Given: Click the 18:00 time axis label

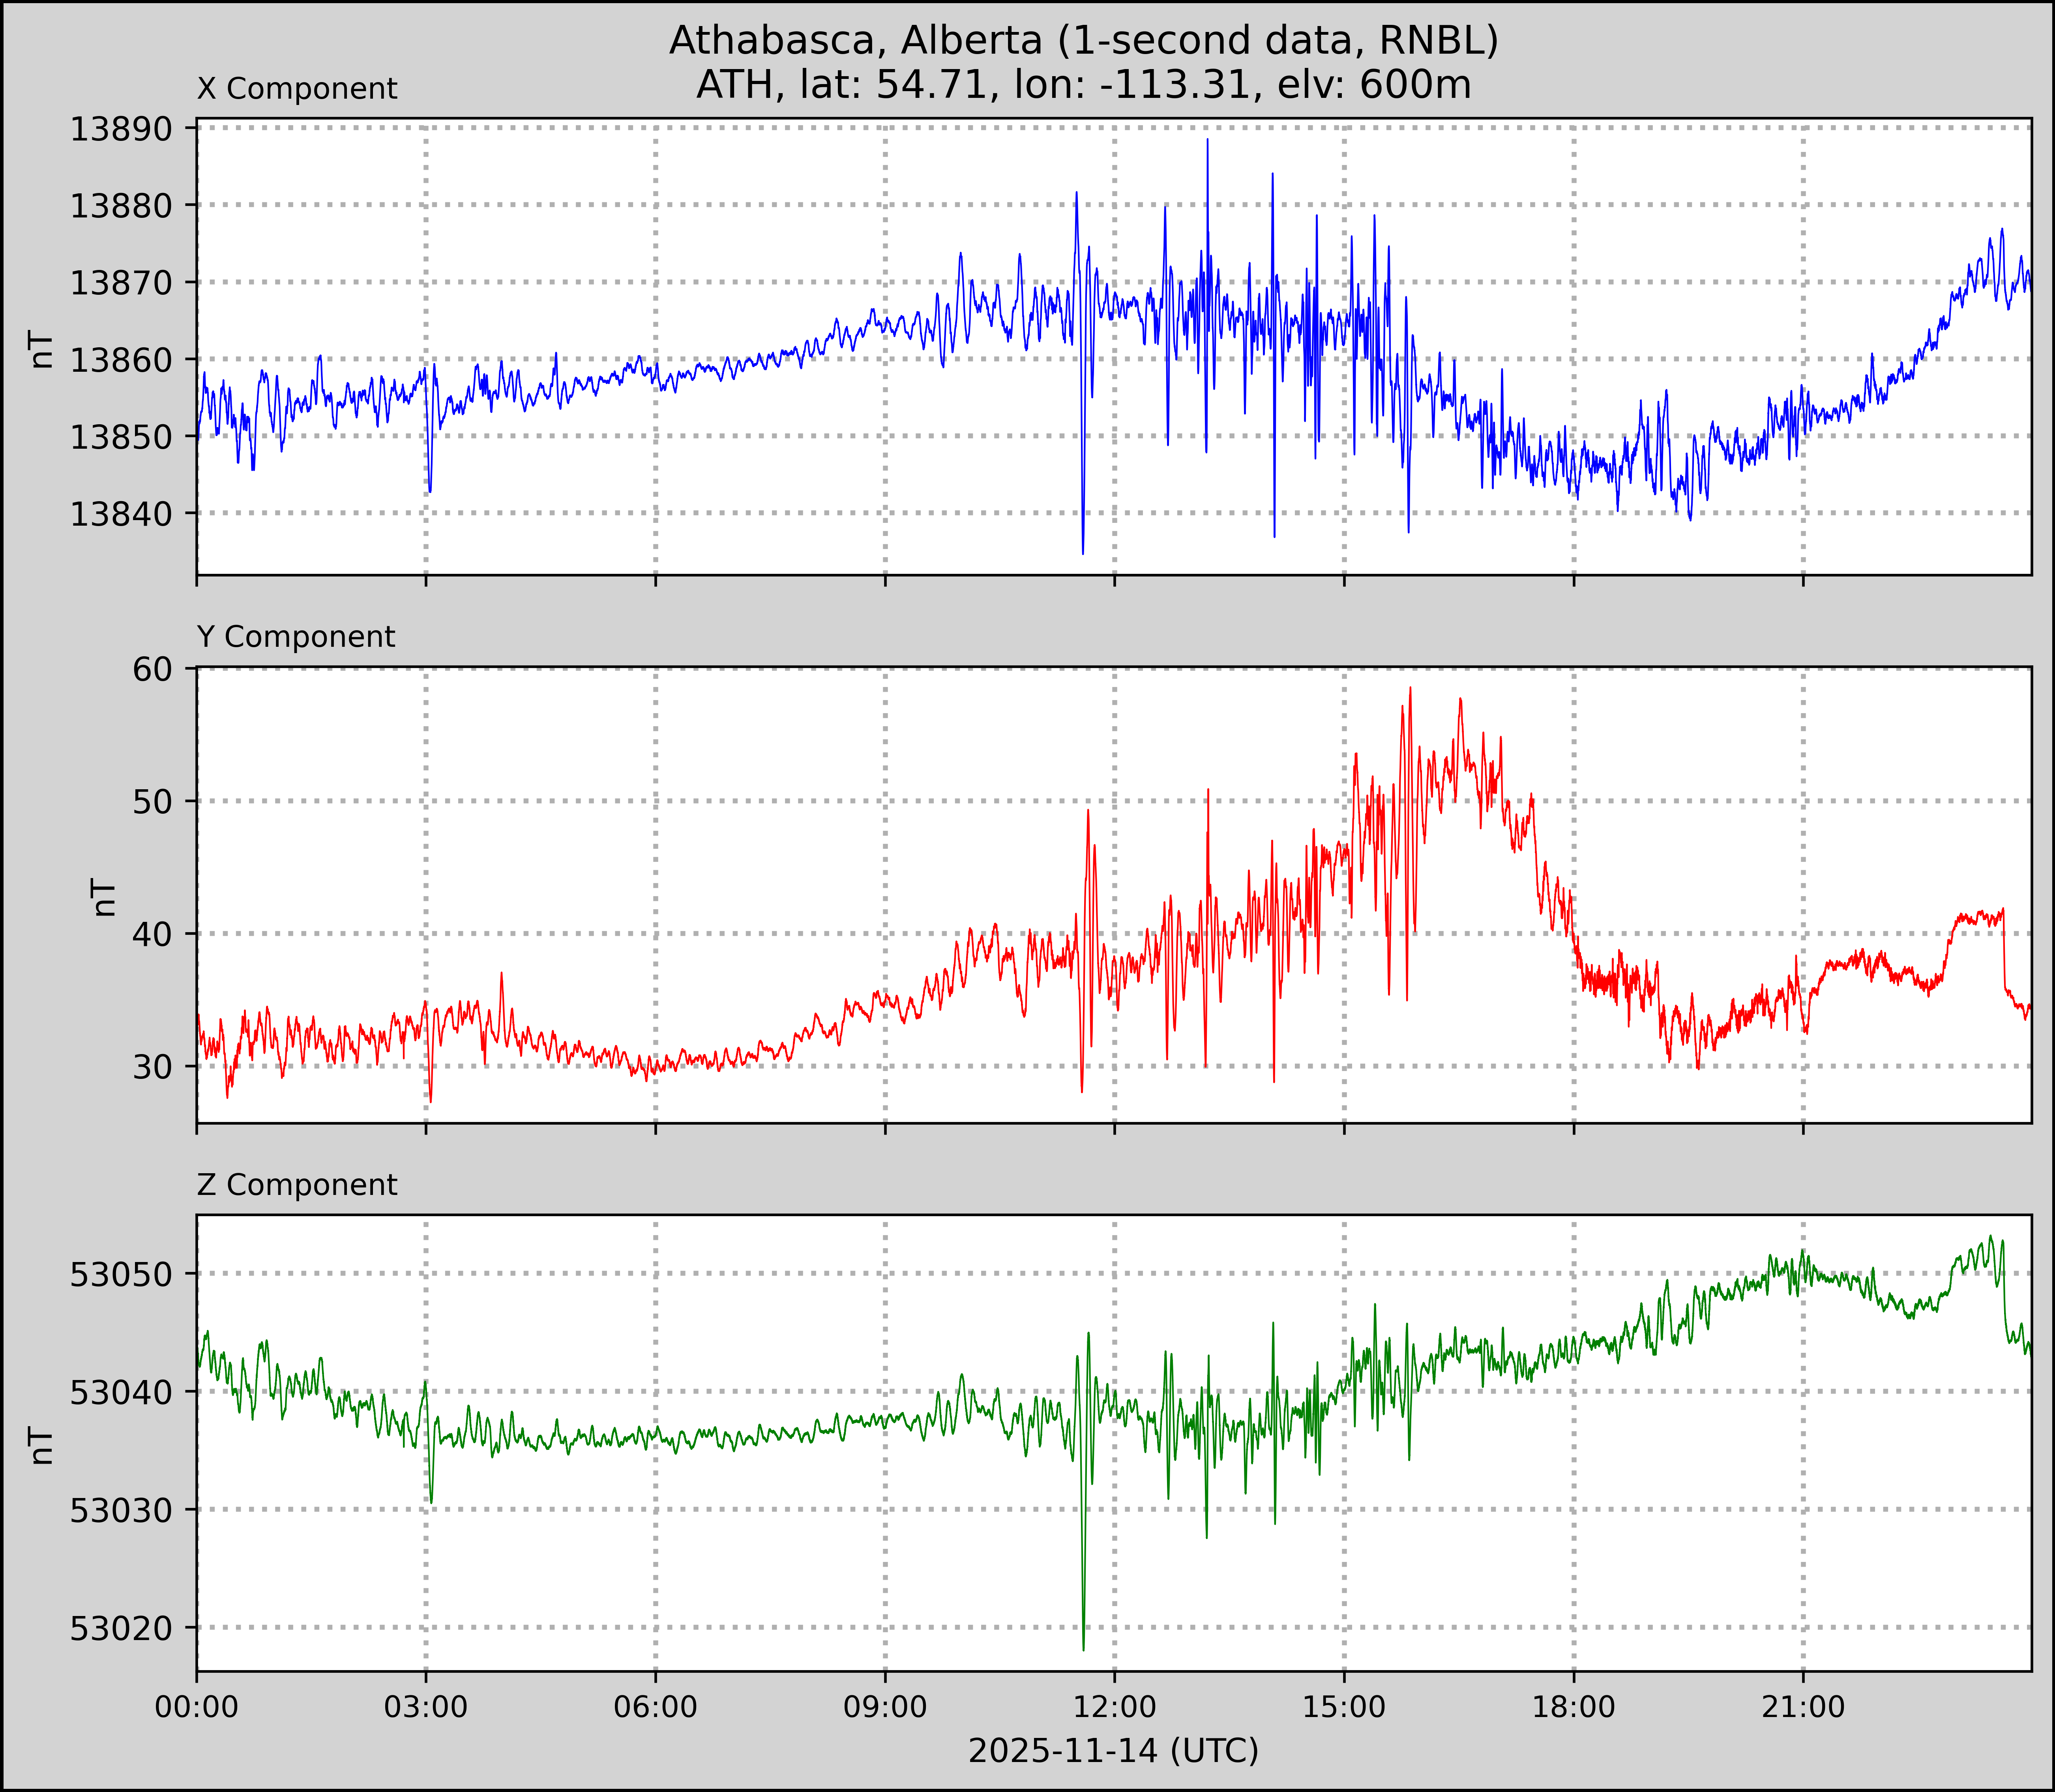Looking at the screenshot, I should 1573,1707.
